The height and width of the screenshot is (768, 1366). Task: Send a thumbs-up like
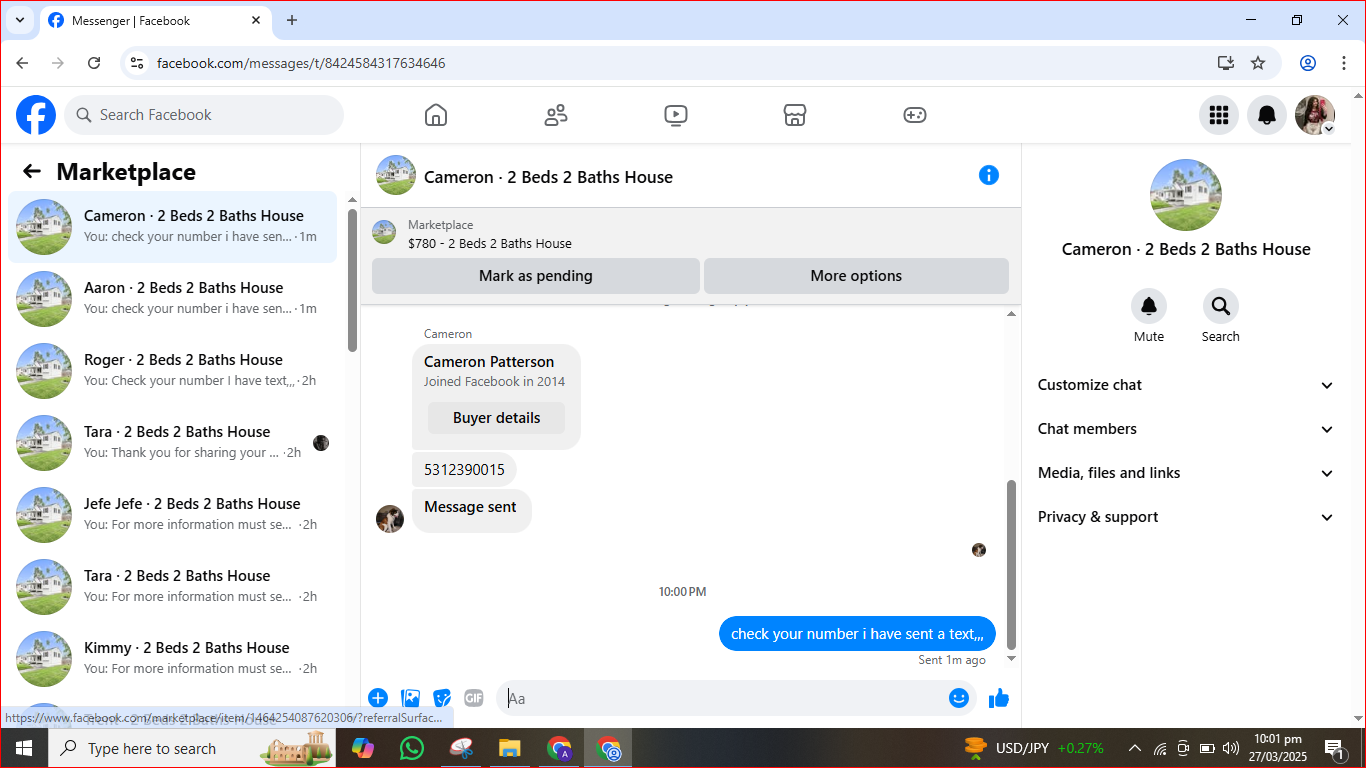pos(999,698)
